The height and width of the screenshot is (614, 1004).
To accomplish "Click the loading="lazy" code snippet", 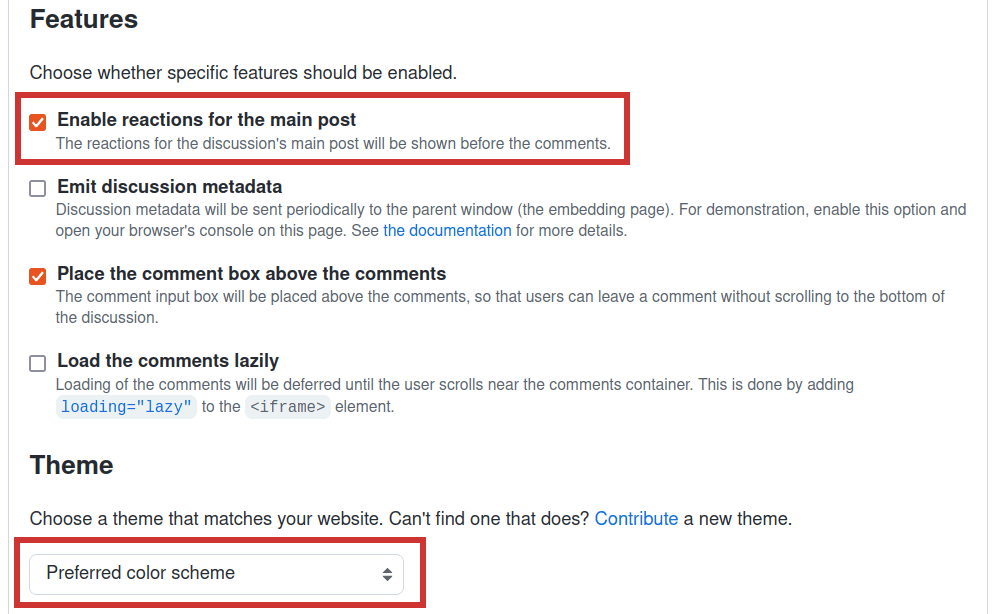I will (126, 407).
